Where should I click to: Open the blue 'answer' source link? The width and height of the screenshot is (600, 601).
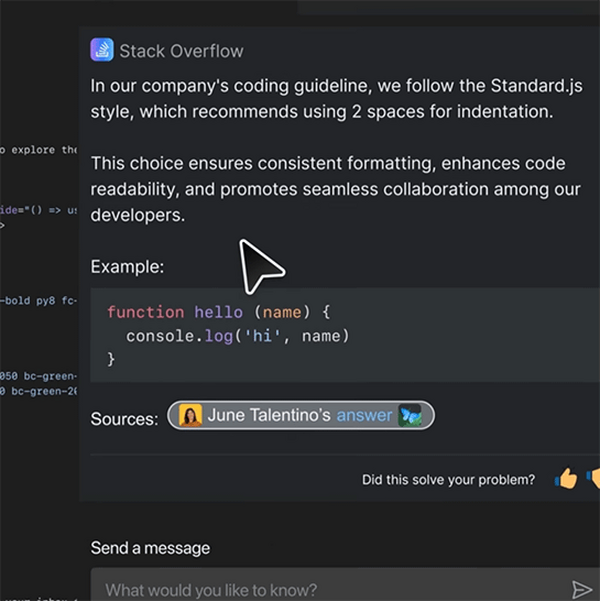pyautogui.click(x=364, y=416)
